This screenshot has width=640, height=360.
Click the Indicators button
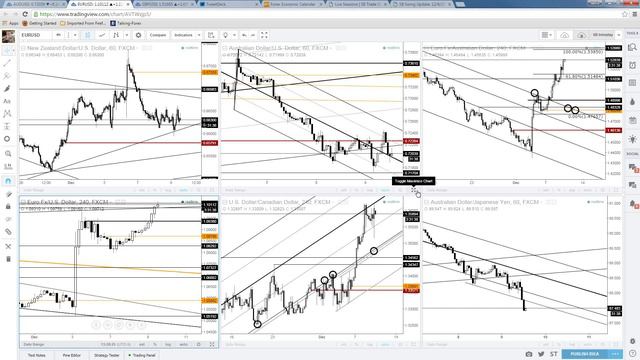click(183, 35)
